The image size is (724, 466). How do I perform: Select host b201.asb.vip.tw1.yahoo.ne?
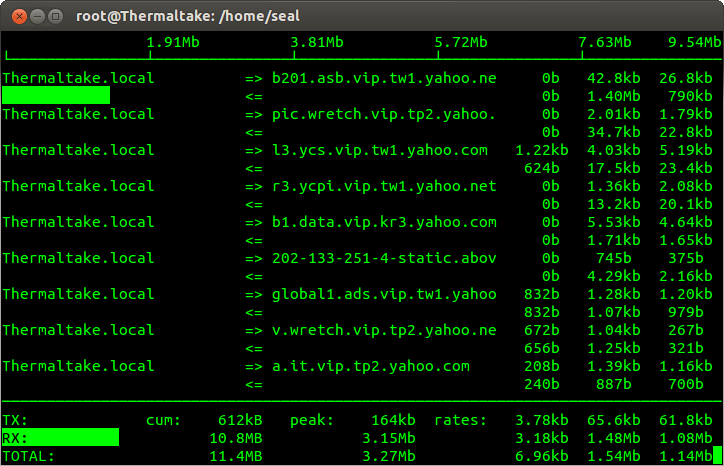[x=384, y=79]
